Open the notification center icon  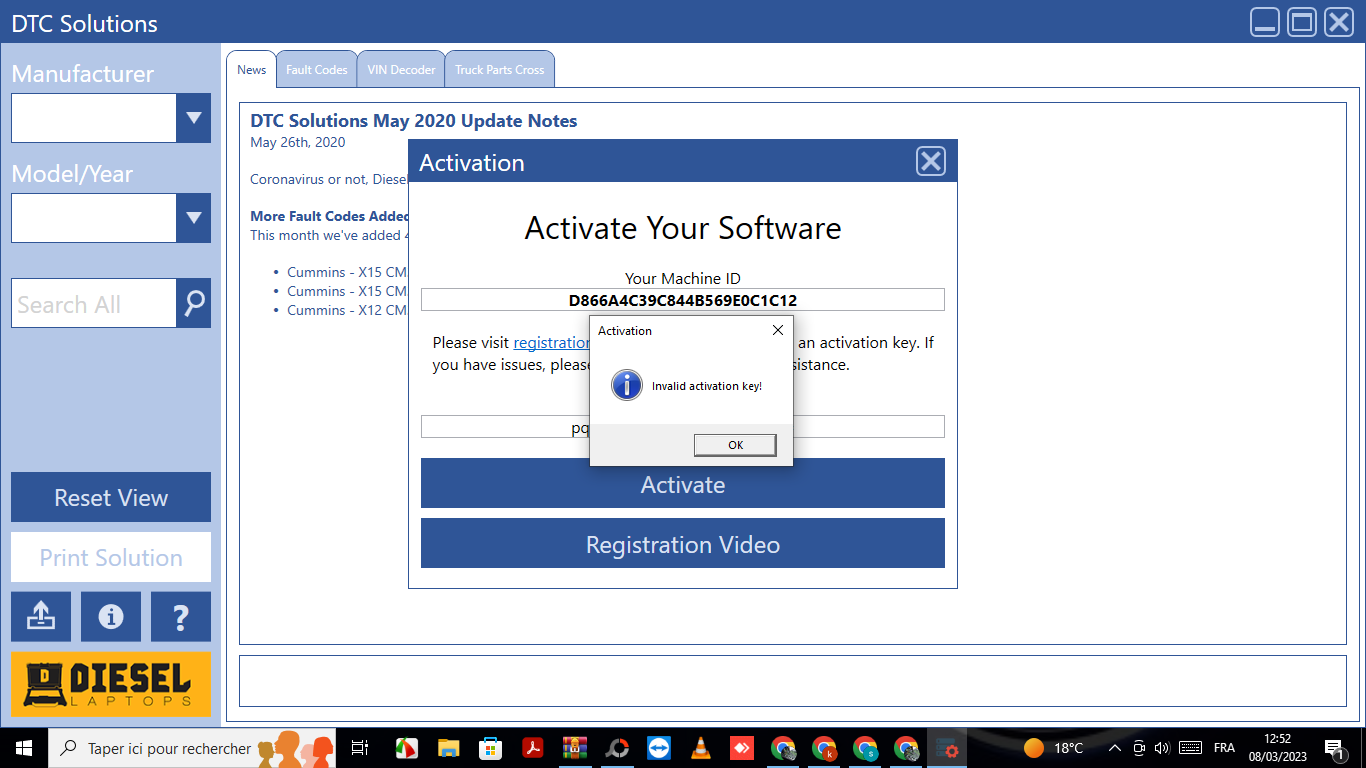coord(1334,748)
